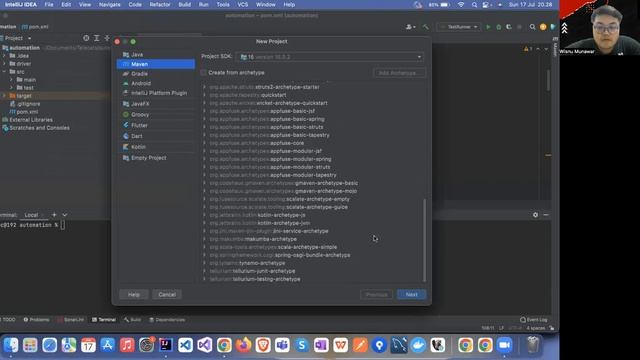Open Dependencies tool window tab
This screenshot has width=640, height=360.
167,320
